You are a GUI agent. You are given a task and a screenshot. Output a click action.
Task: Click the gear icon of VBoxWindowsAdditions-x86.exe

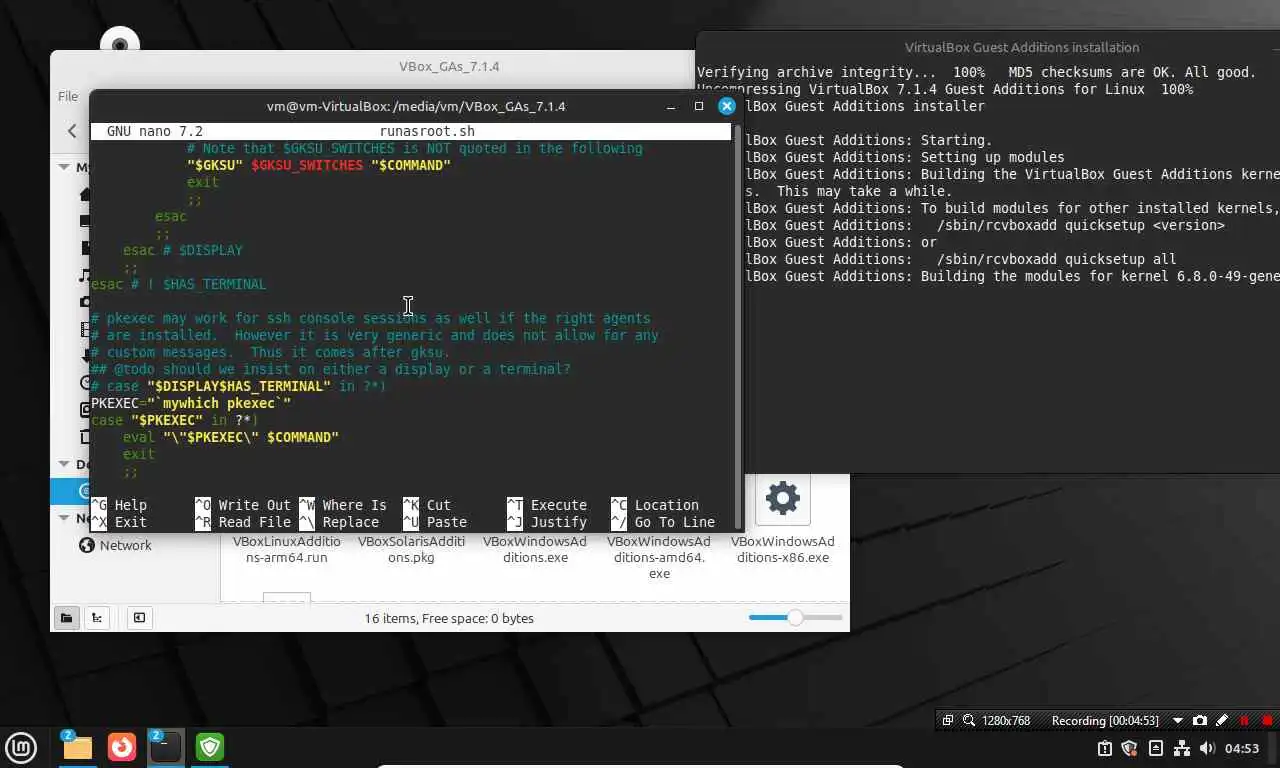[782, 497]
